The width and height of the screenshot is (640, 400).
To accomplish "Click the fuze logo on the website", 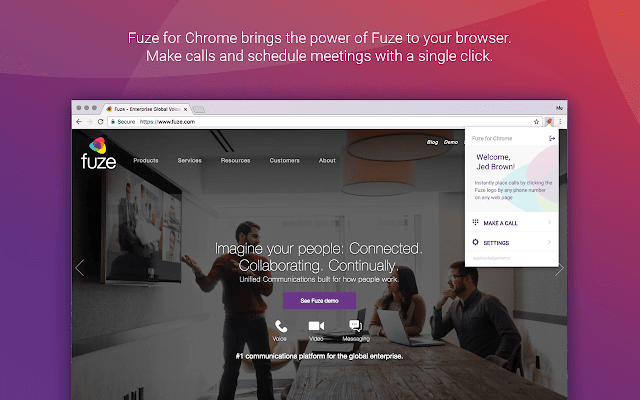I will 98,153.
